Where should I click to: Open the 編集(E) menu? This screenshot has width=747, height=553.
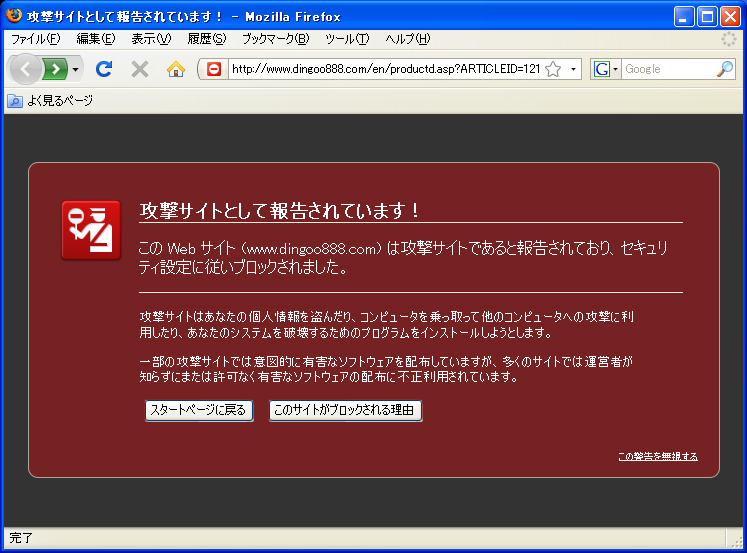(96, 39)
